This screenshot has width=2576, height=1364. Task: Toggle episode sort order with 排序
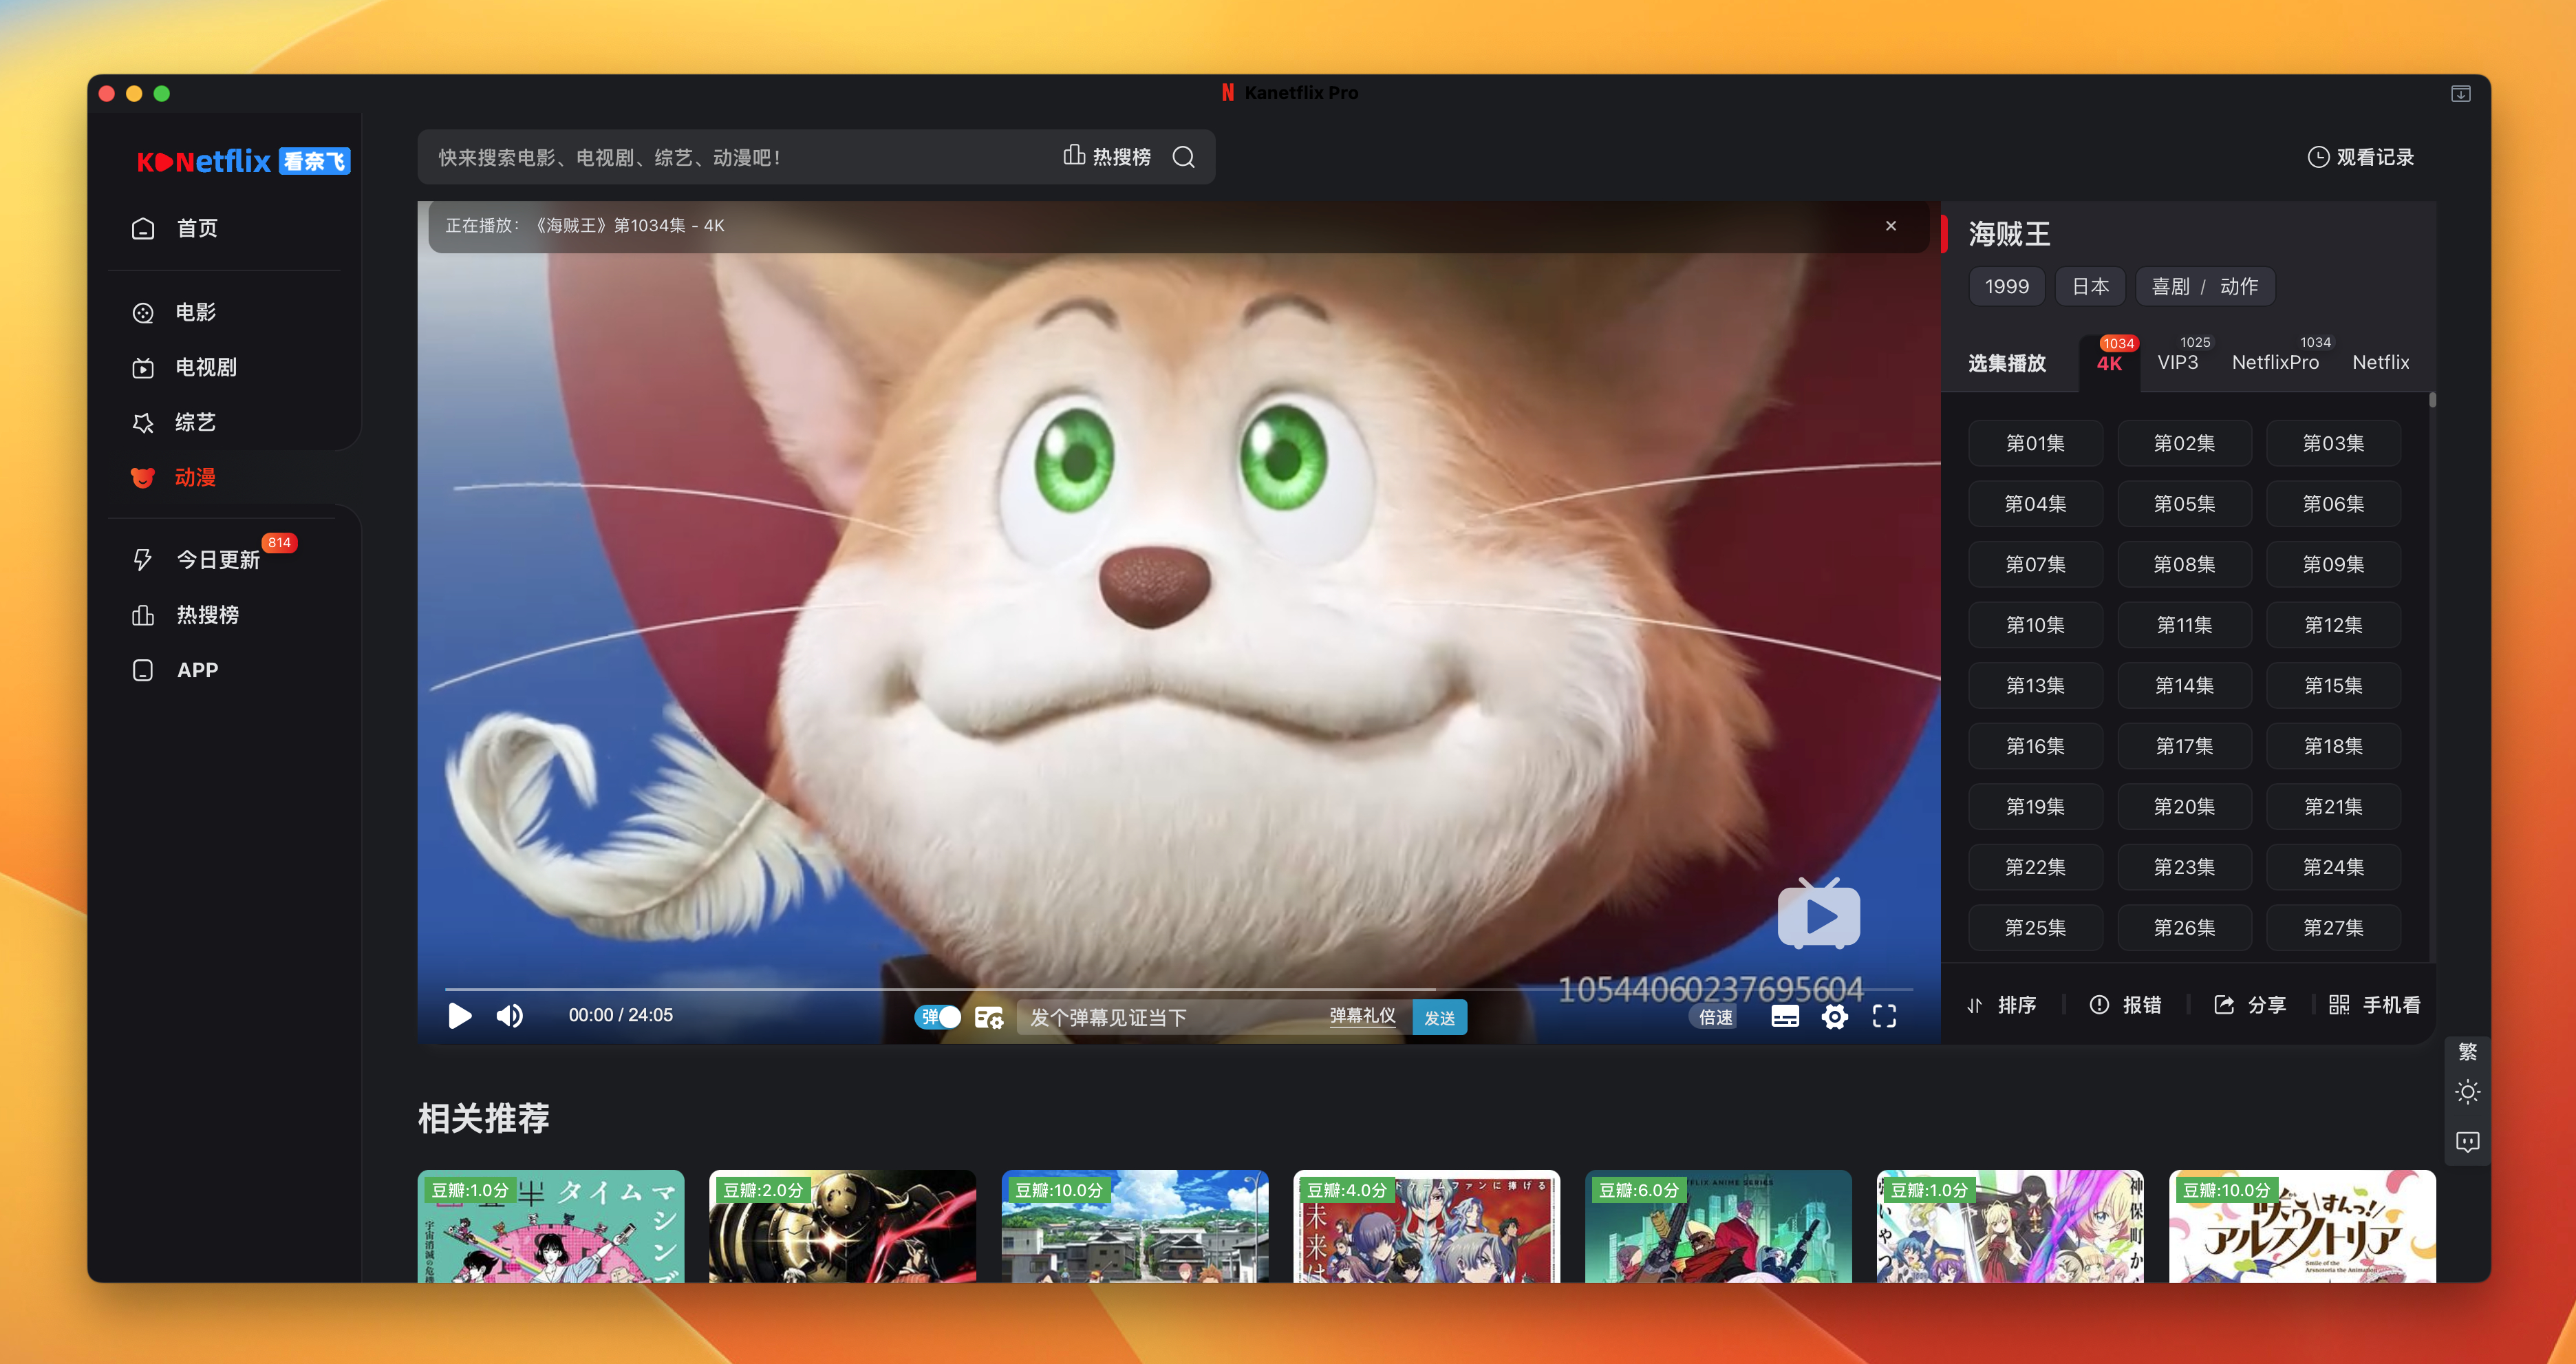tap(2002, 1005)
